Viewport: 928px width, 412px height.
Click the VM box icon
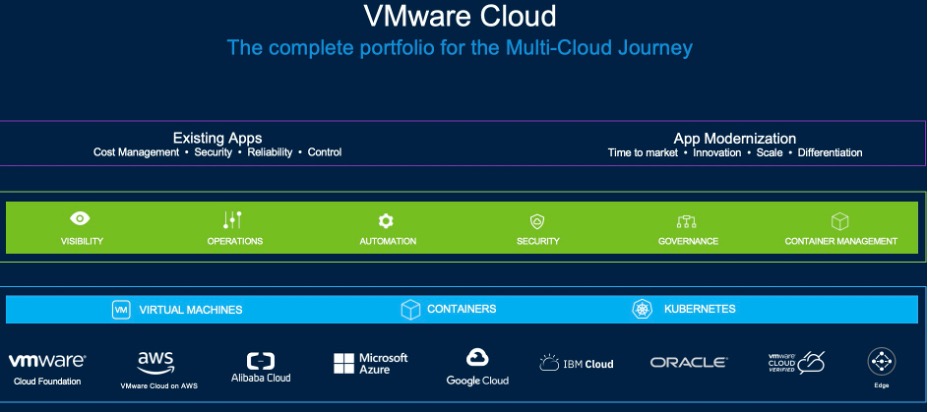[x=121, y=310]
